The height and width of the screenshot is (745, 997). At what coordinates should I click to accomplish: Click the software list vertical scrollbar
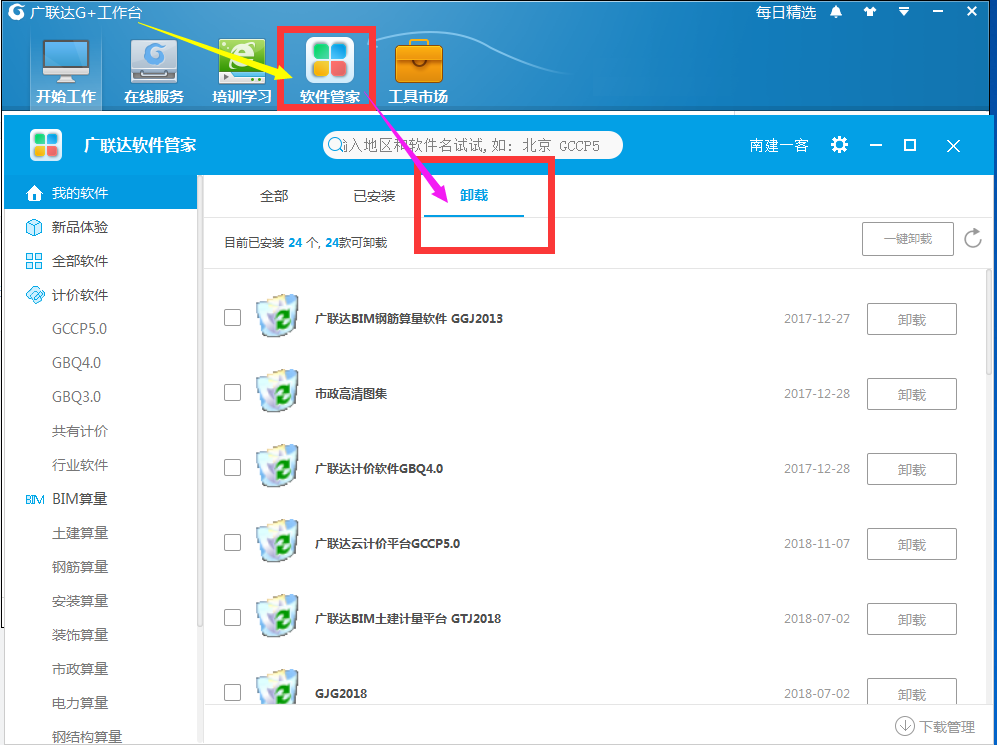coord(988,322)
